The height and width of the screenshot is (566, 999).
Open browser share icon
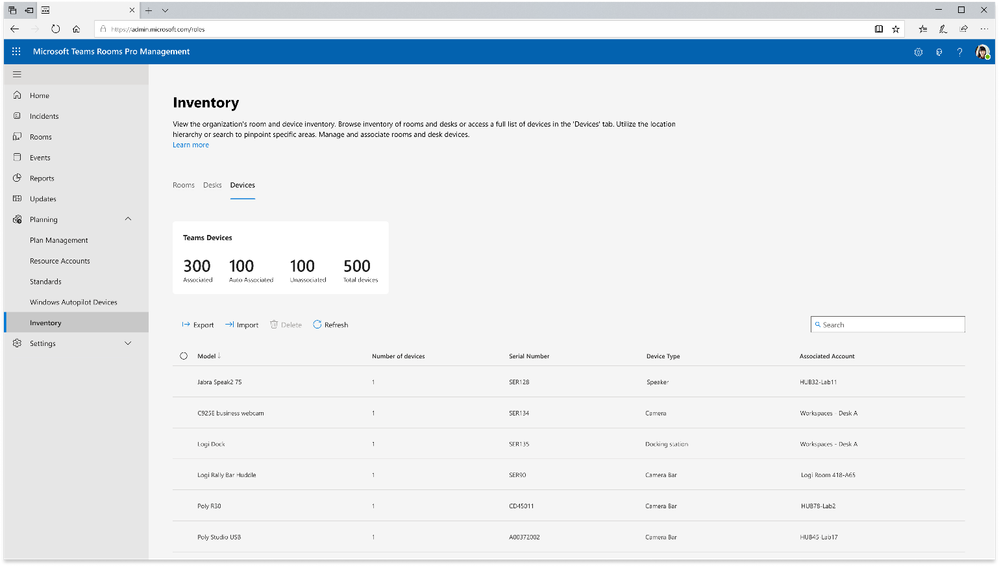click(x=964, y=29)
